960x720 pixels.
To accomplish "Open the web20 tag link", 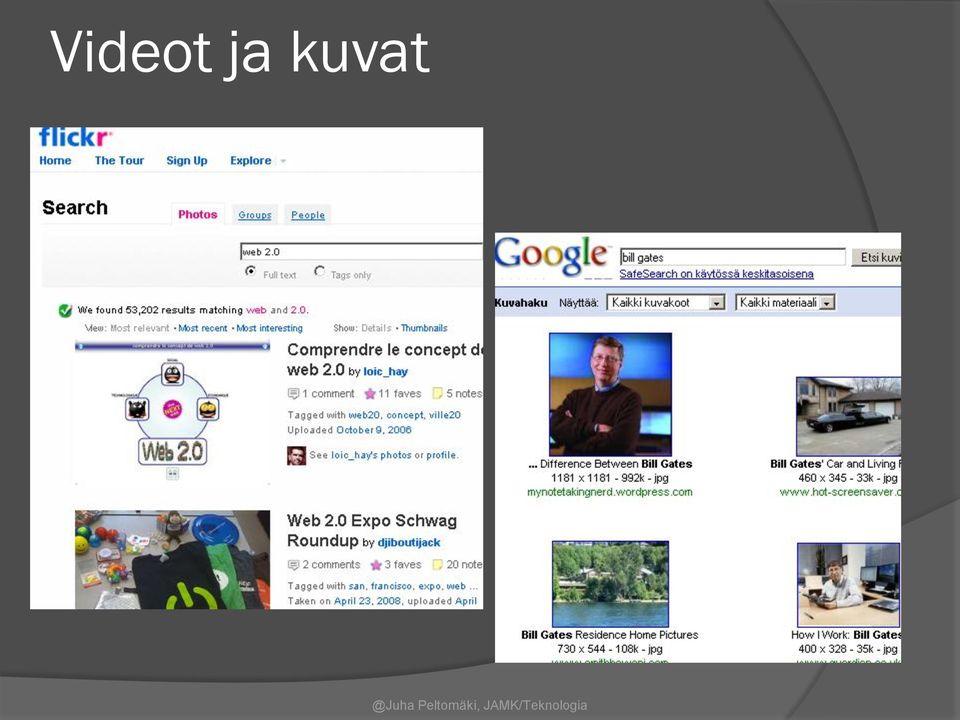I will tap(364, 415).
